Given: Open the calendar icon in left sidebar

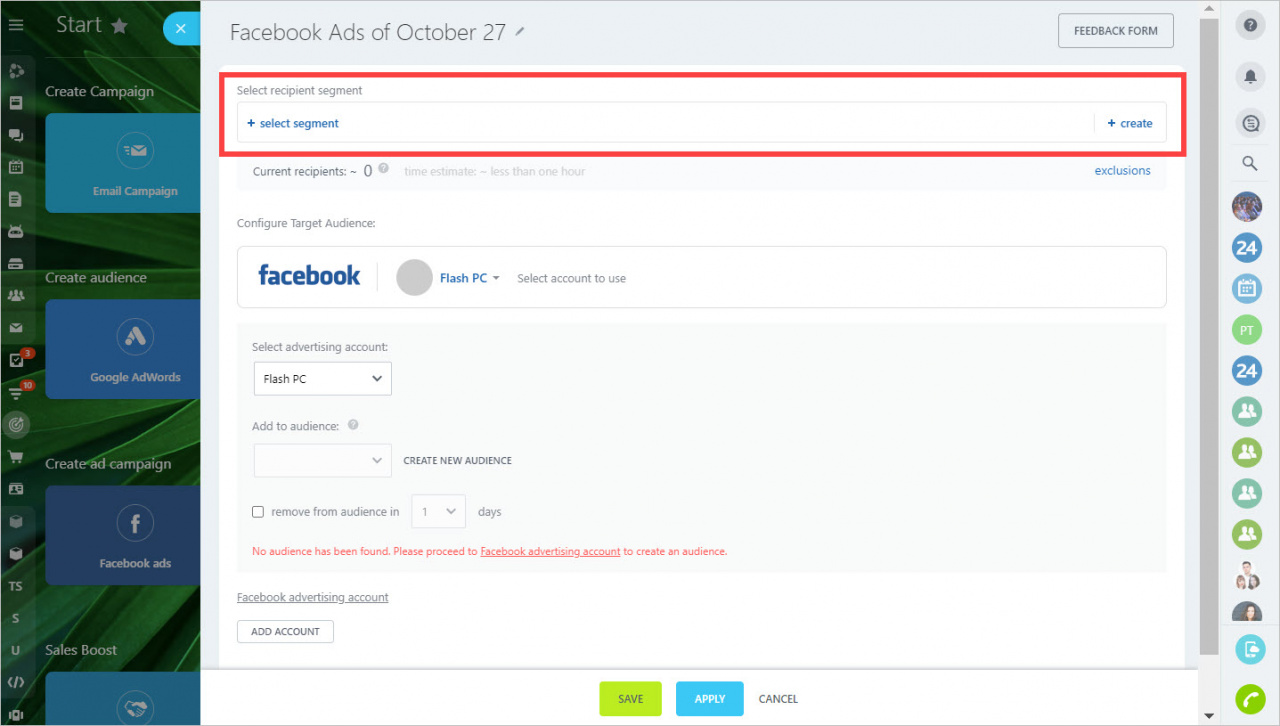Looking at the screenshot, I should (15, 168).
